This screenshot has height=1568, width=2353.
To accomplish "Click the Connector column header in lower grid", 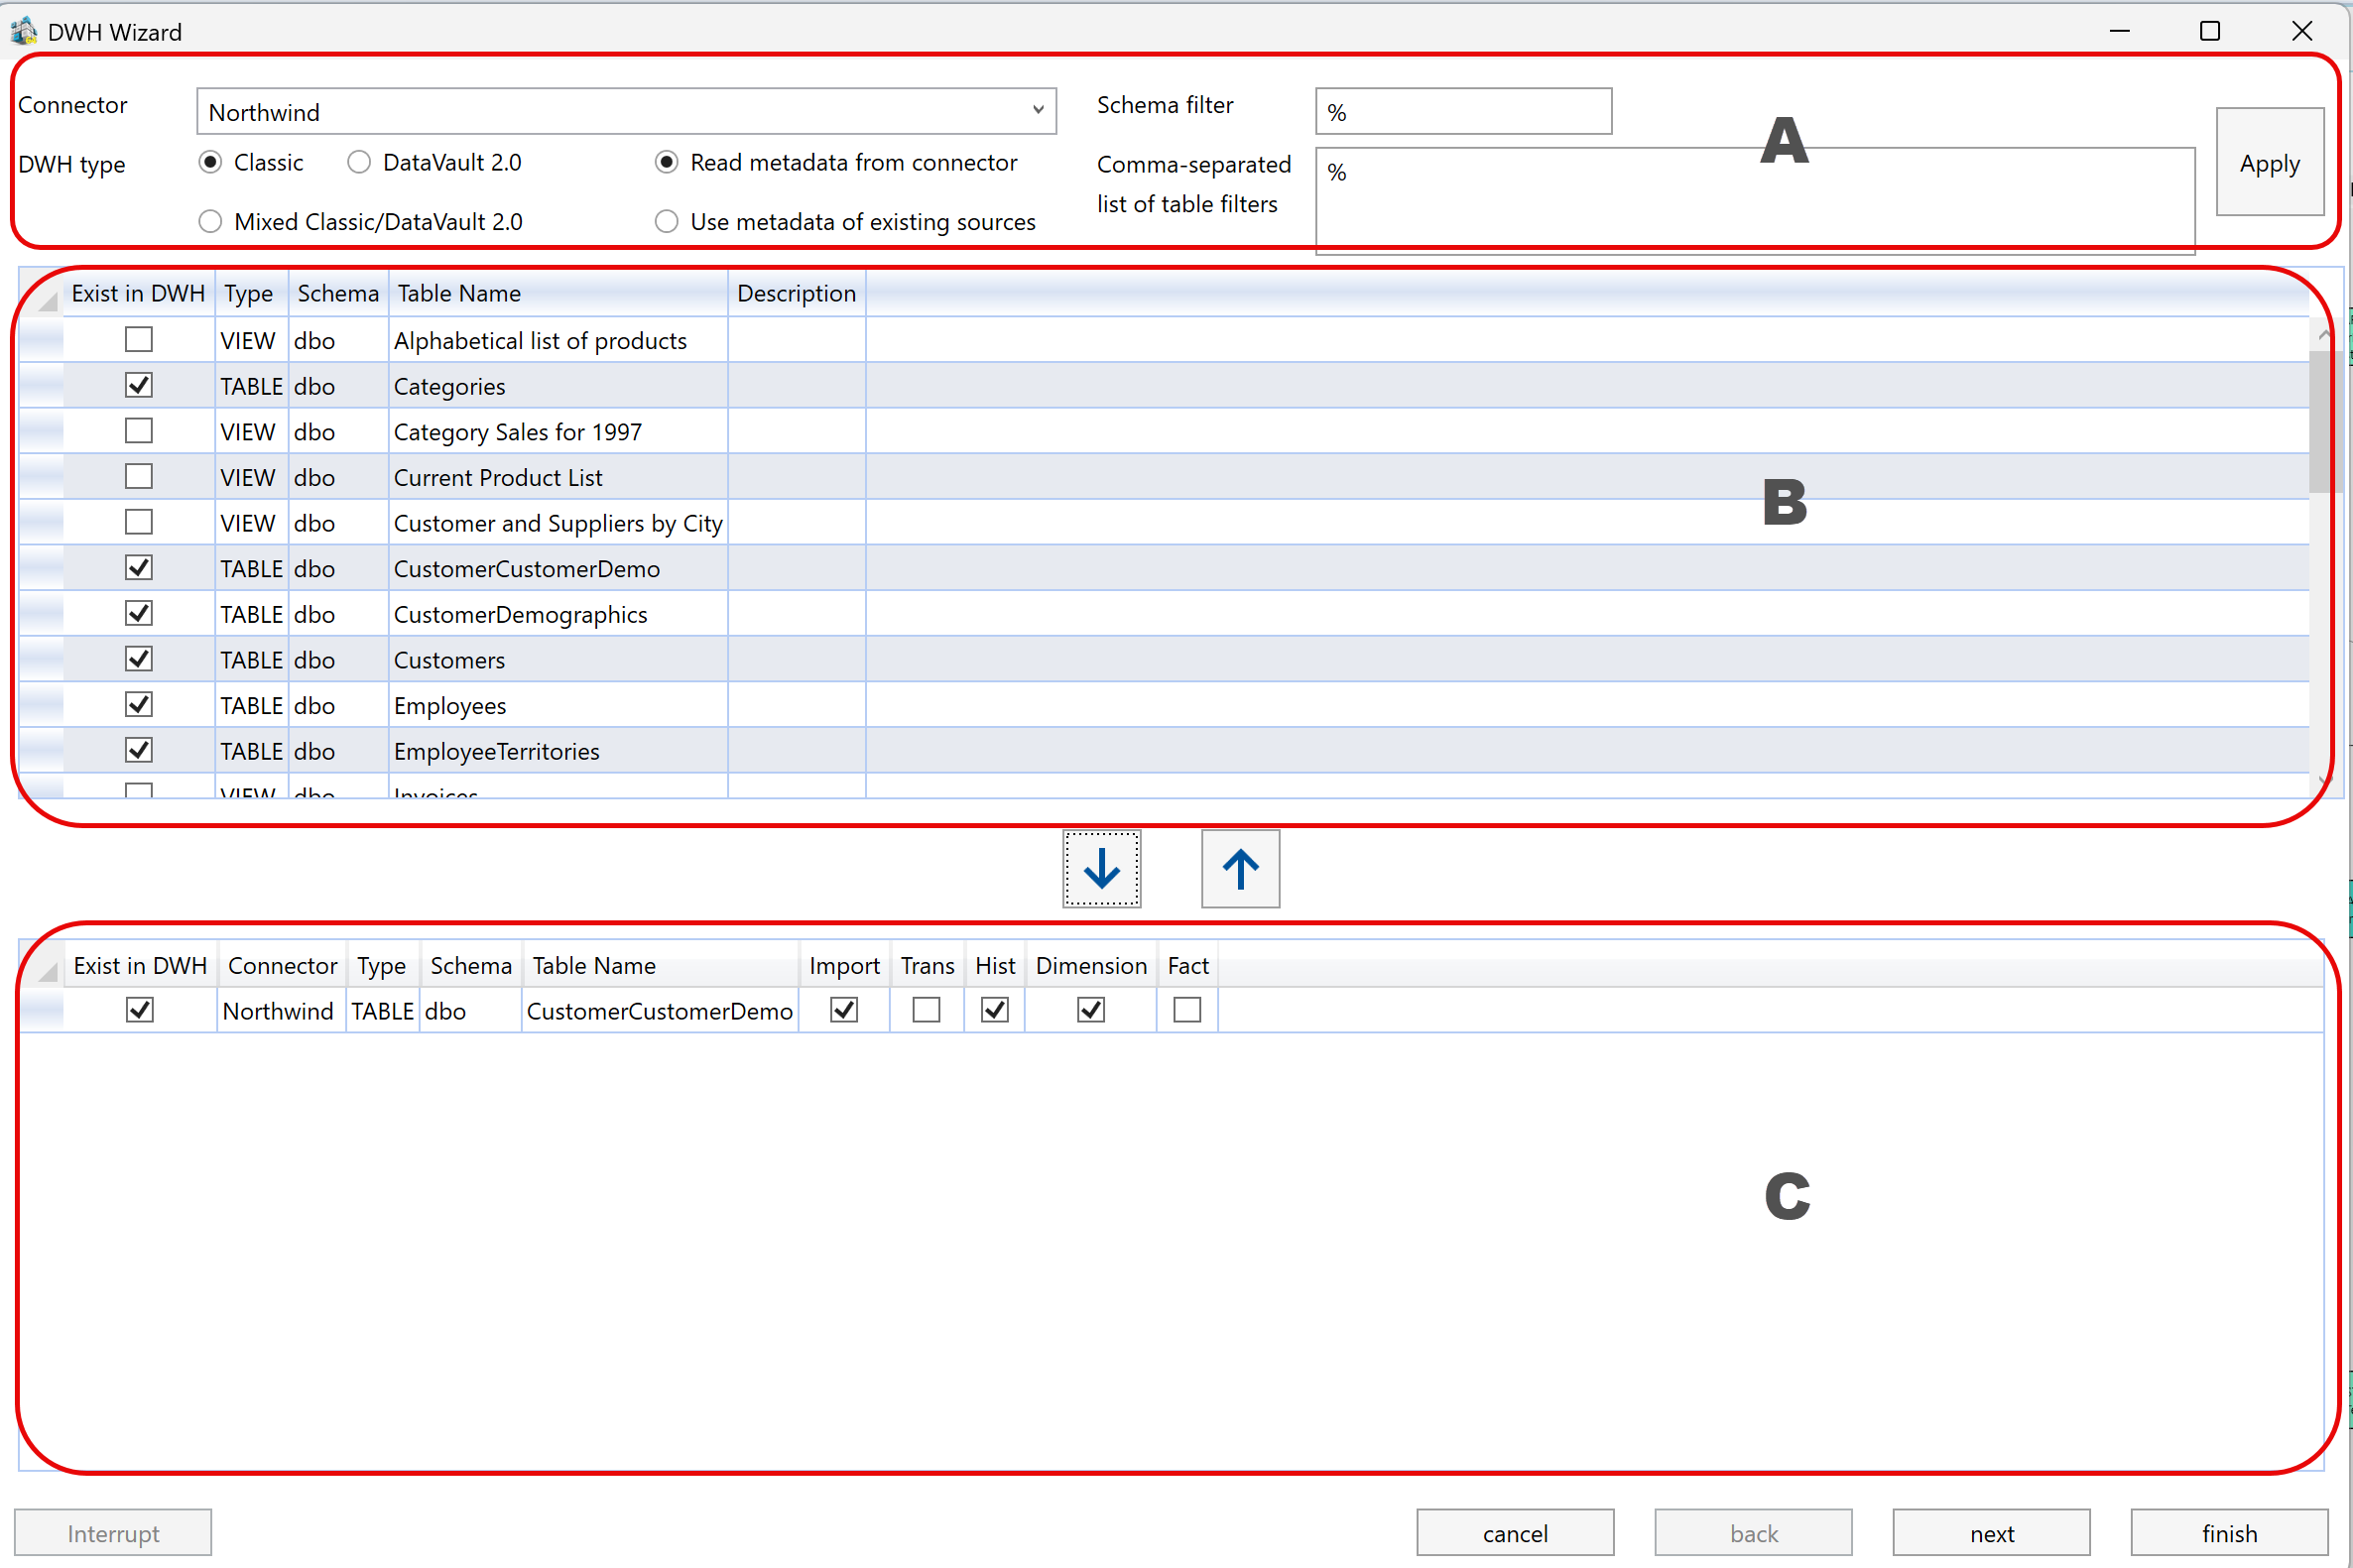I will 282,965.
